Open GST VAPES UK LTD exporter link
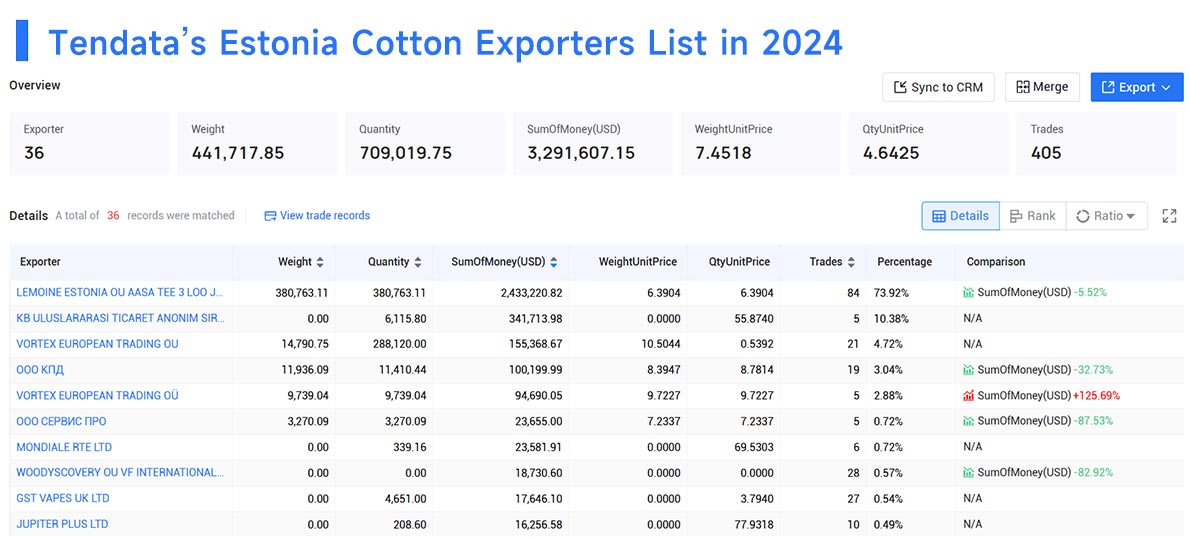 coord(63,498)
